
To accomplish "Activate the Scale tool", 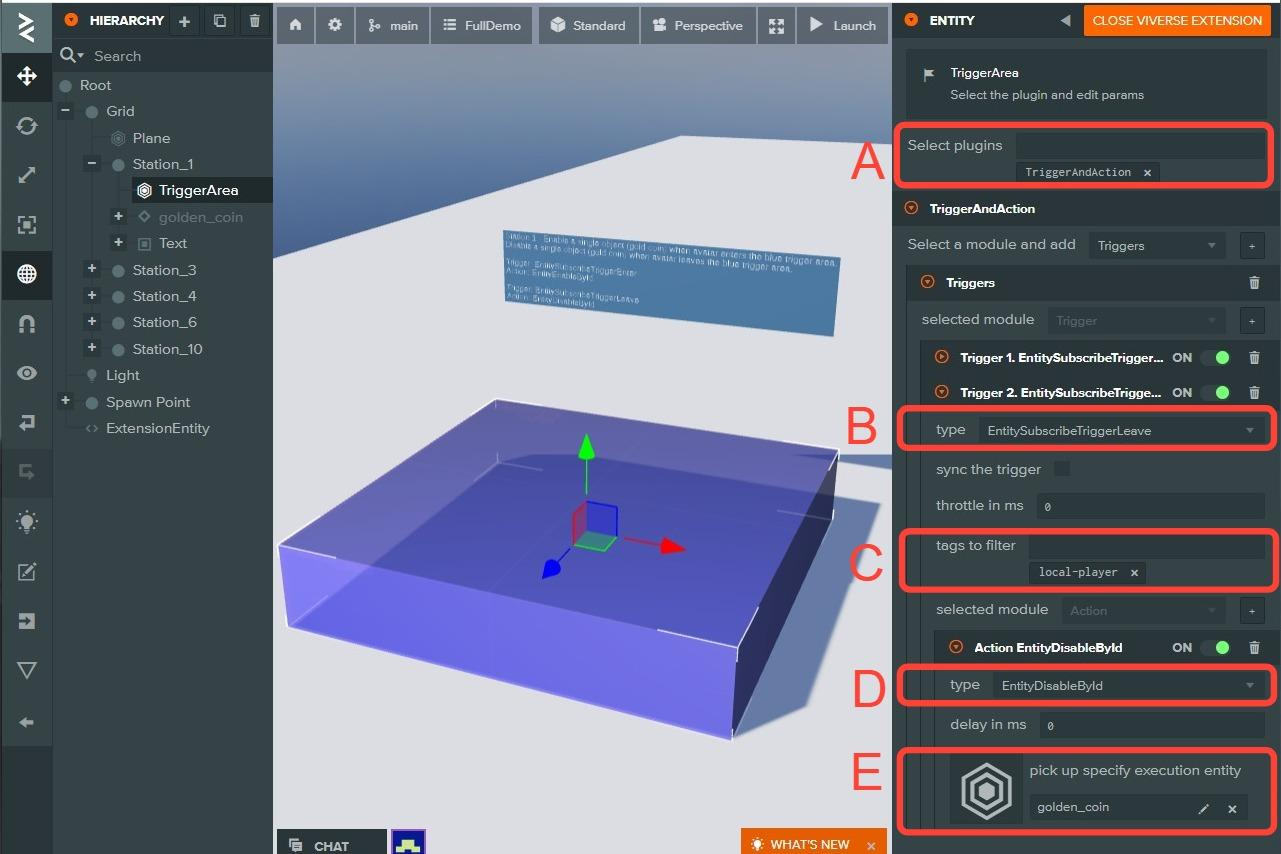I will [x=27, y=175].
